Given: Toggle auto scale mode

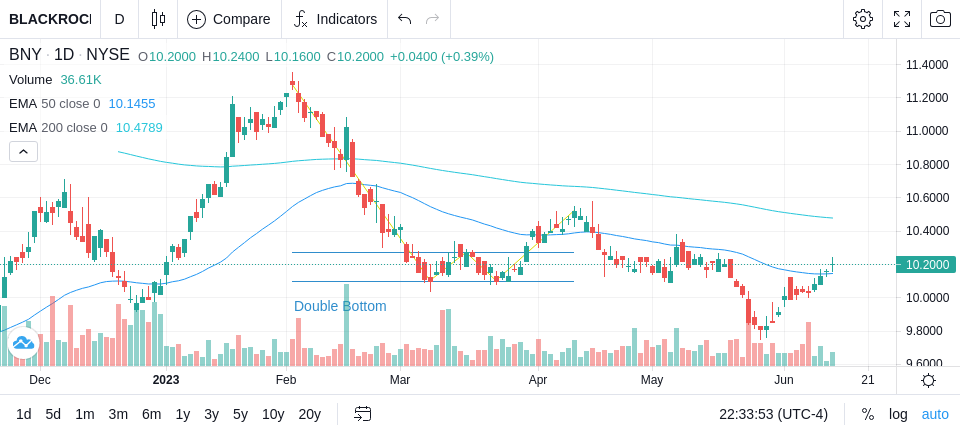Looking at the screenshot, I should [935, 415].
